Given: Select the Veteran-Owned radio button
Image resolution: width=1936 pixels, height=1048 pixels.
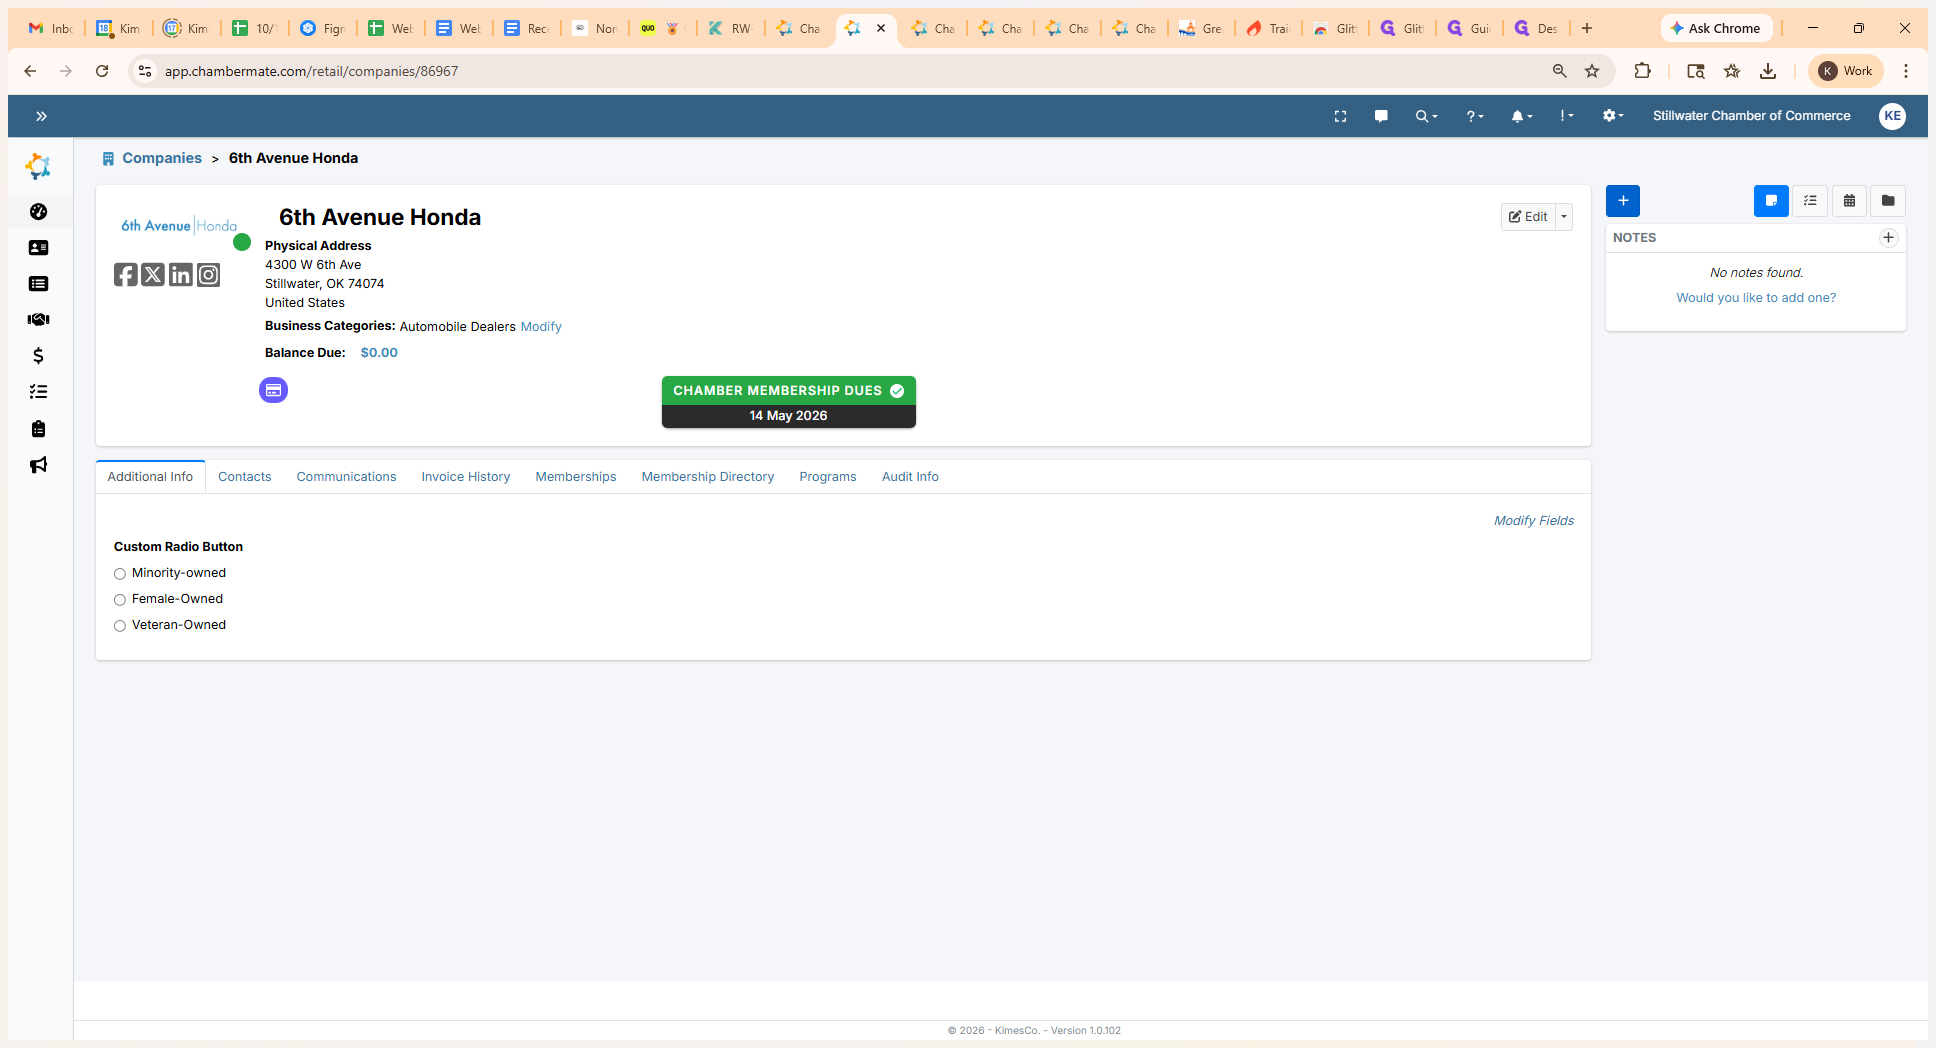Looking at the screenshot, I should pyautogui.click(x=120, y=626).
